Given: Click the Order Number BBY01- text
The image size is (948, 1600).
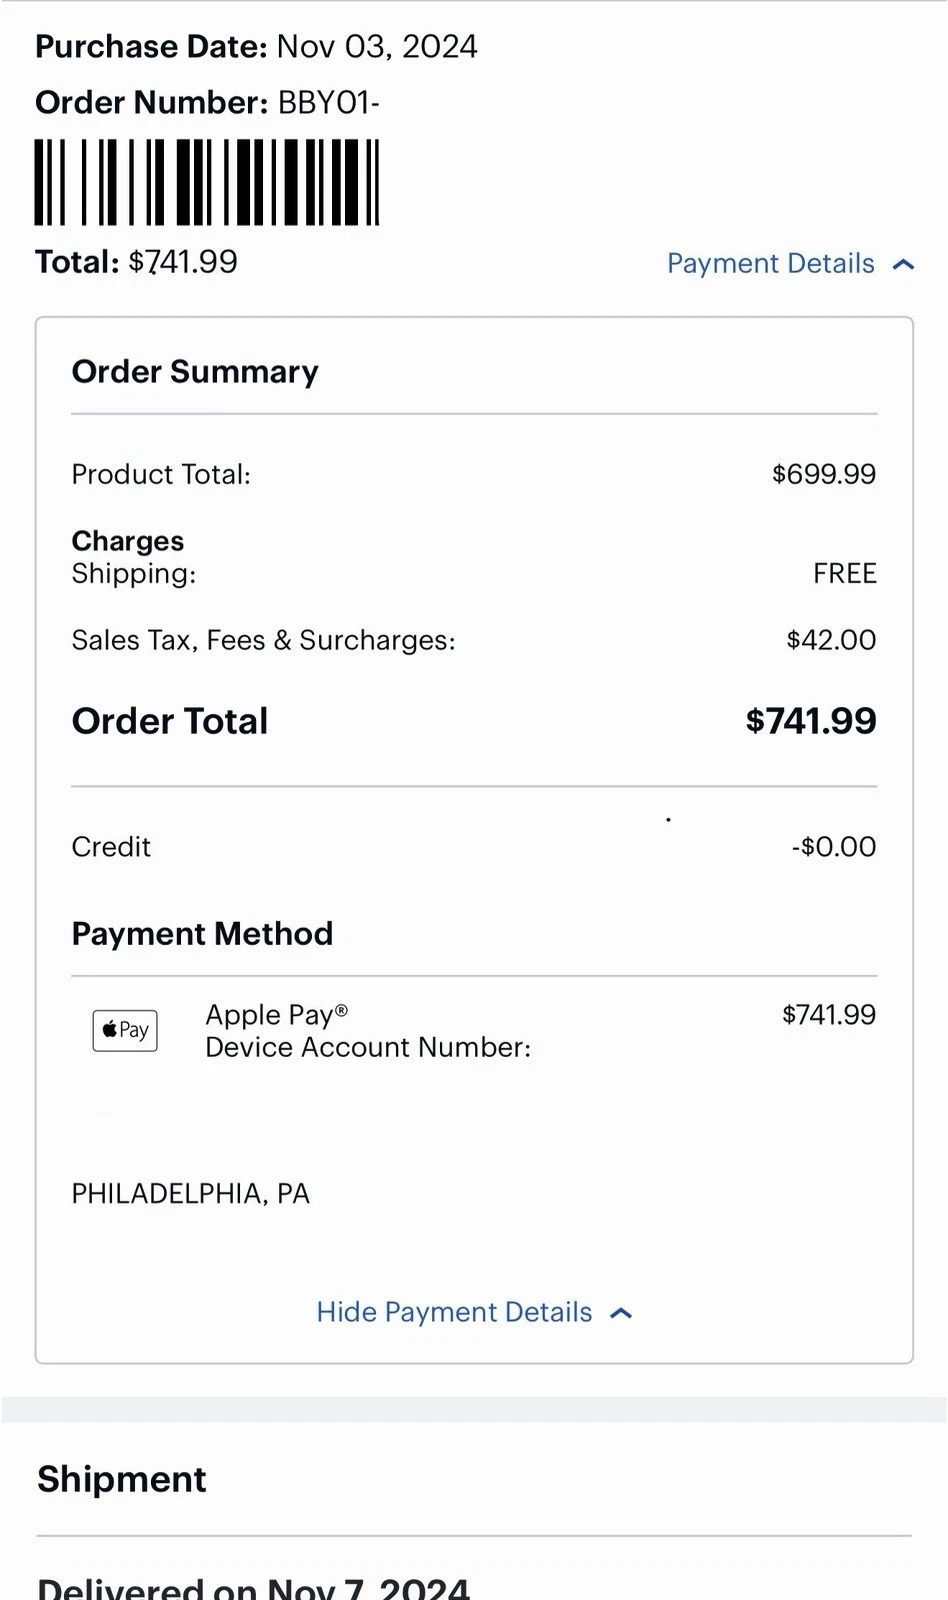Looking at the screenshot, I should point(207,102).
